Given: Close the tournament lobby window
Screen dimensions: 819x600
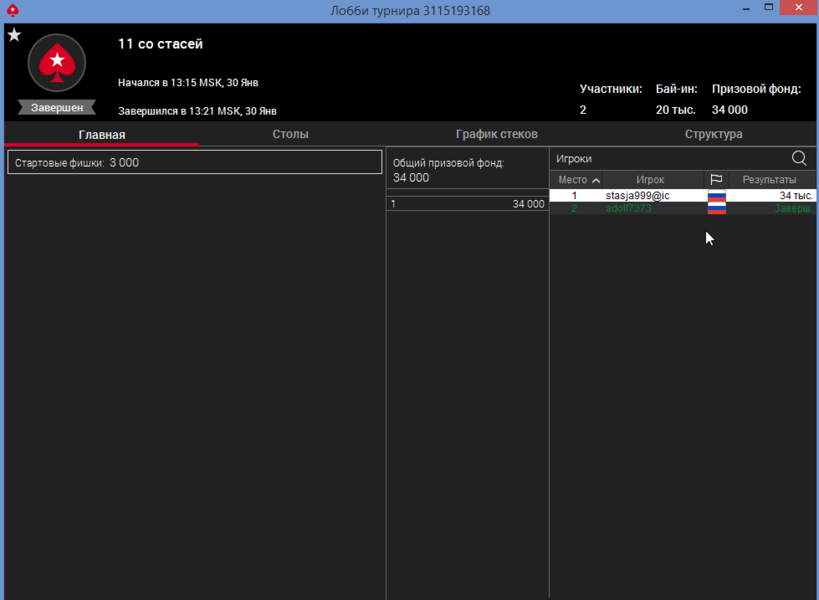Looking at the screenshot, I should click(798, 9).
